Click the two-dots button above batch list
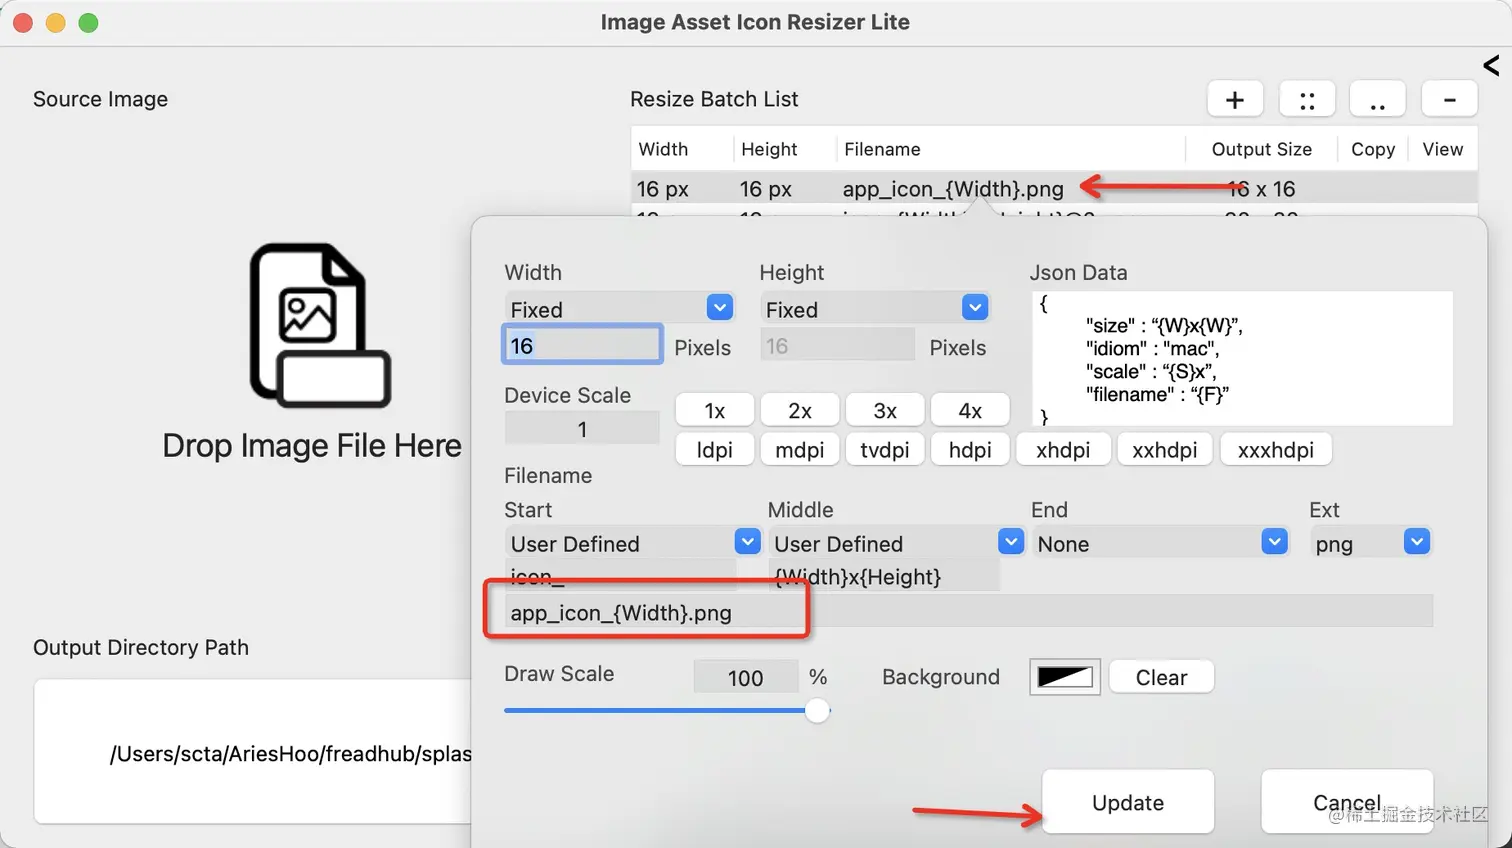Screen dimensions: 1512x848 pos(1378,99)
